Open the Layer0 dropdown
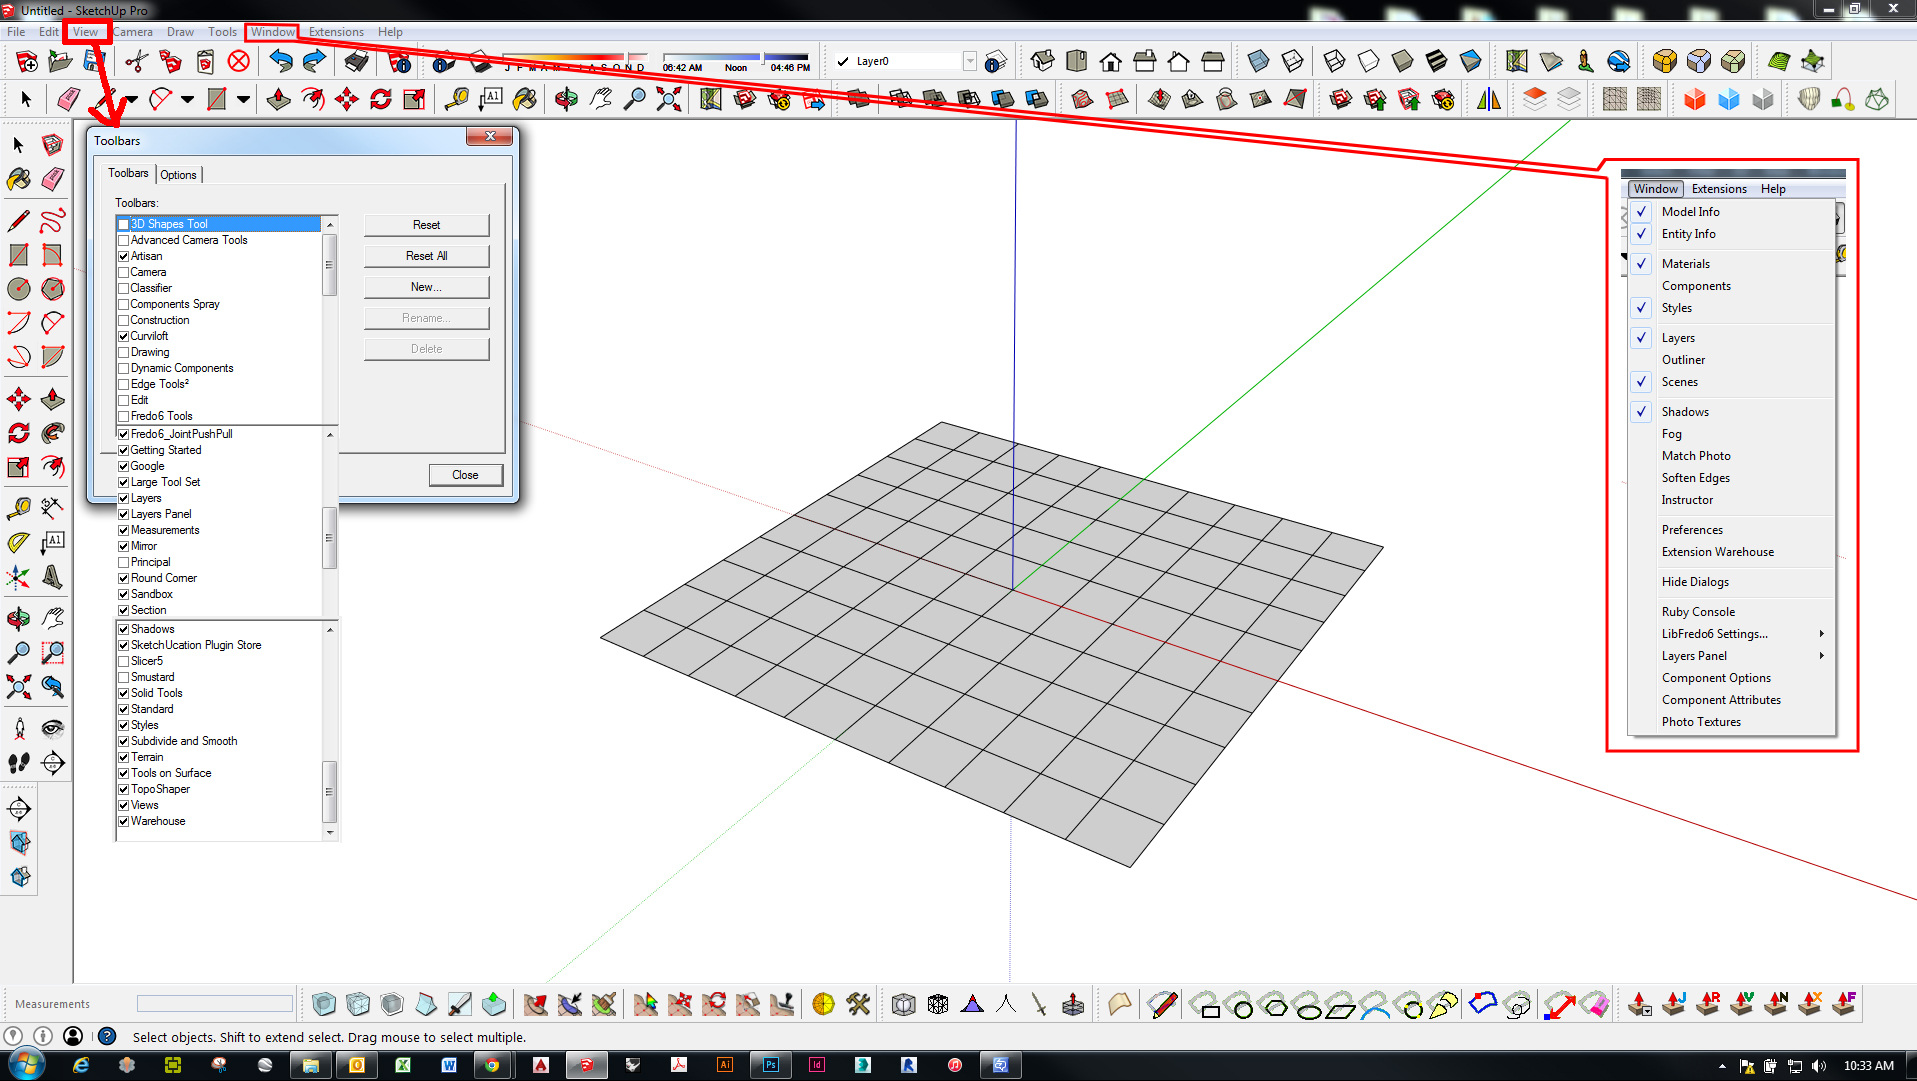The image size is (1917, 1081). click(968, 61)
